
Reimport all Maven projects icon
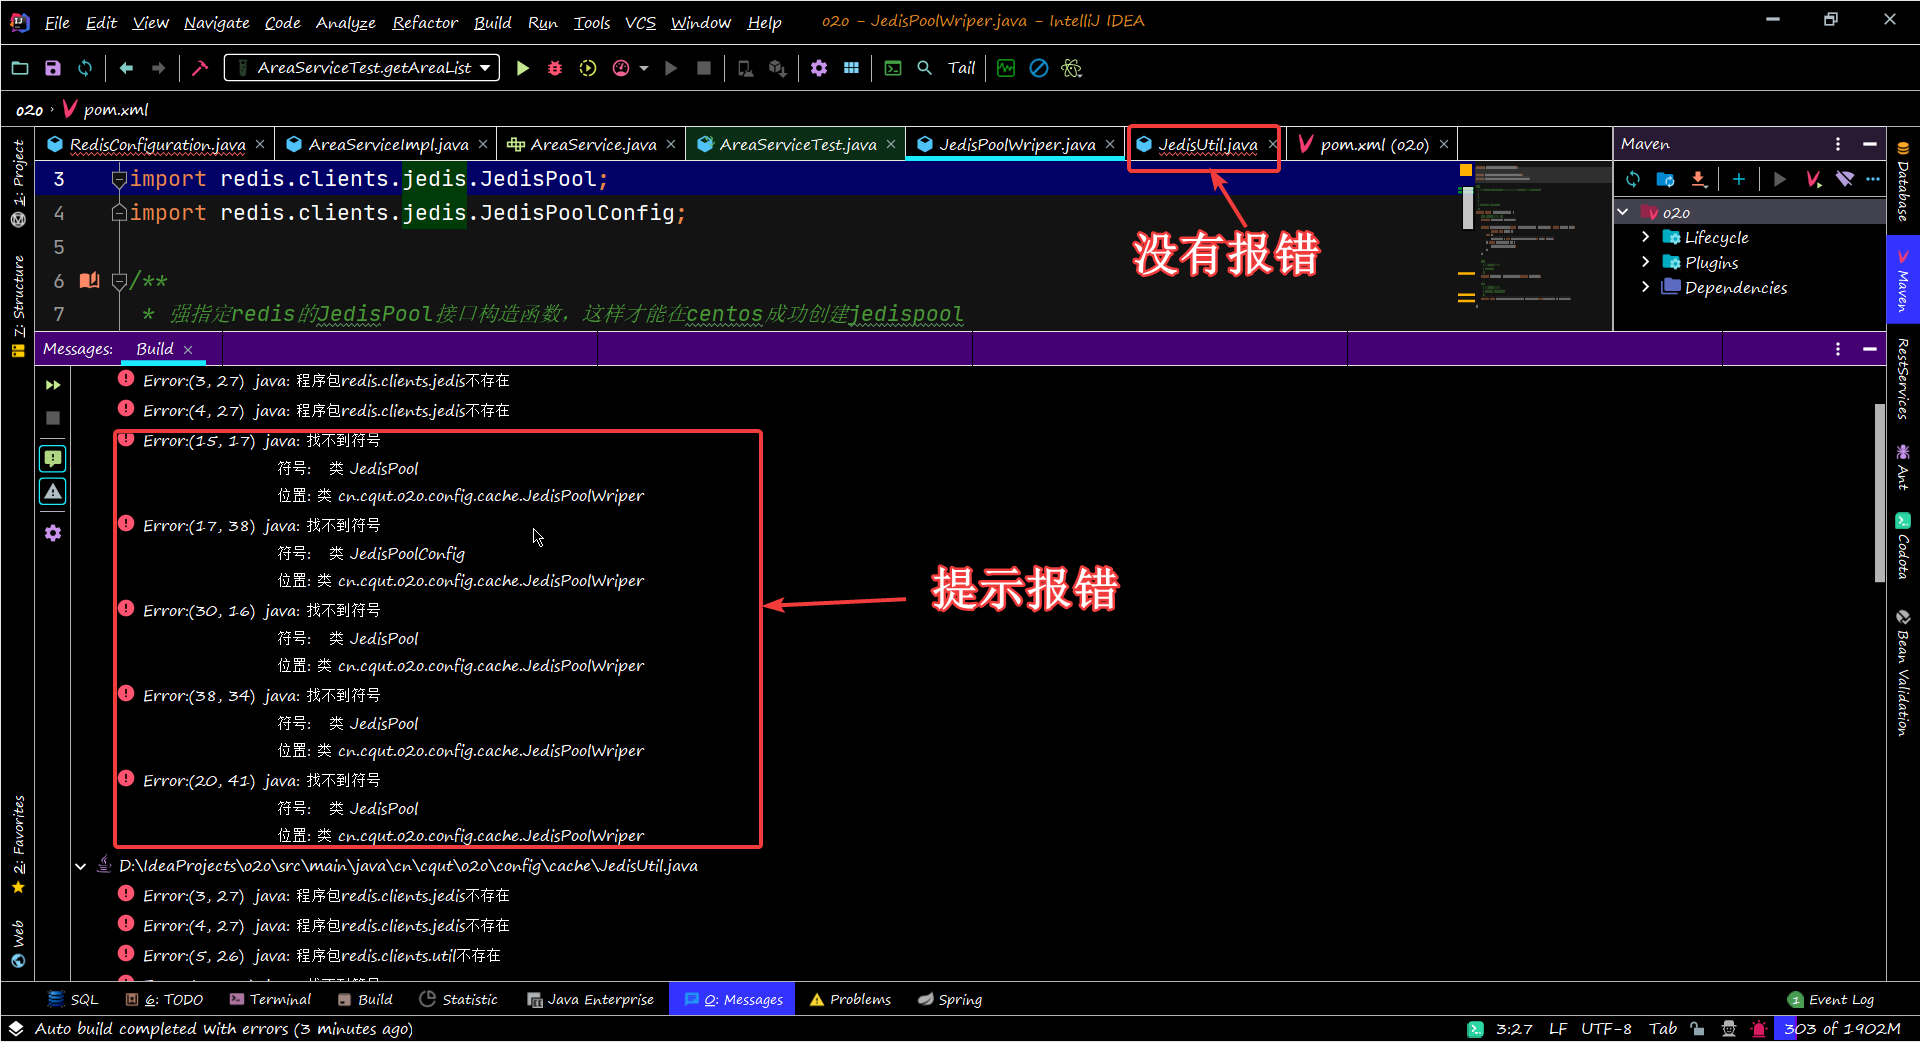pos(1633,179)
